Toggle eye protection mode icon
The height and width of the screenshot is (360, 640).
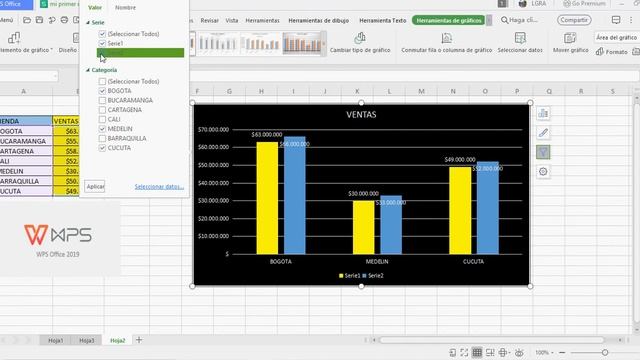[519, 352]
